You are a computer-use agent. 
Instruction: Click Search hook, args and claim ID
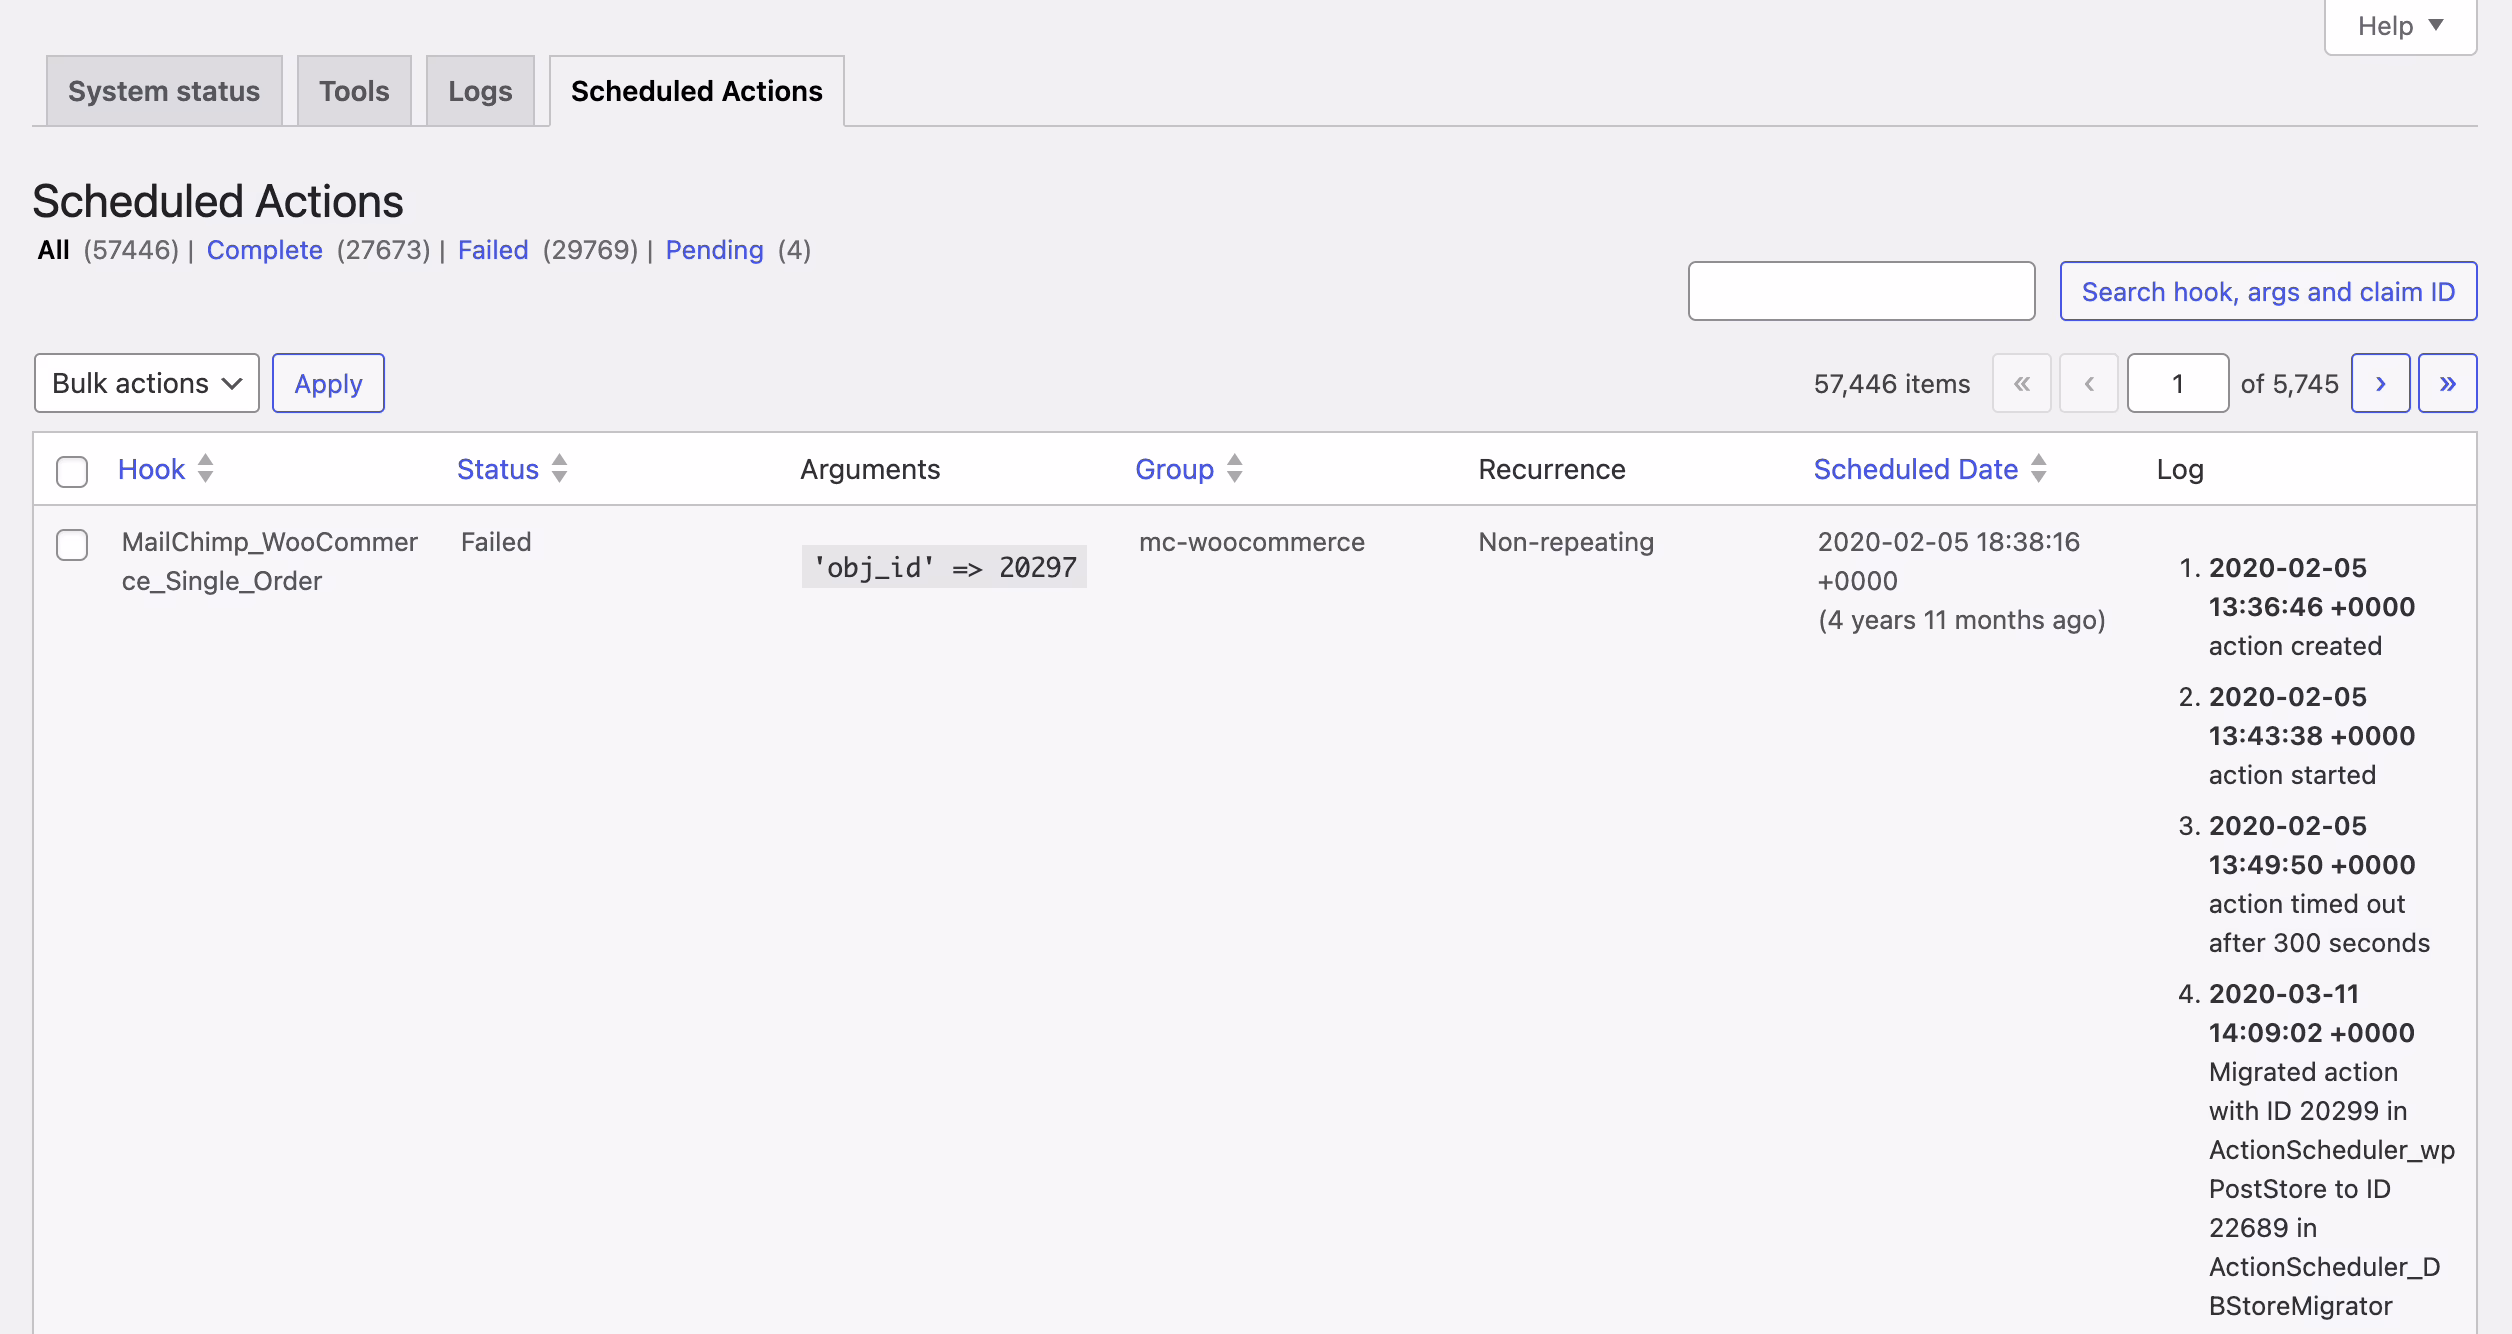pos(2268,291)
